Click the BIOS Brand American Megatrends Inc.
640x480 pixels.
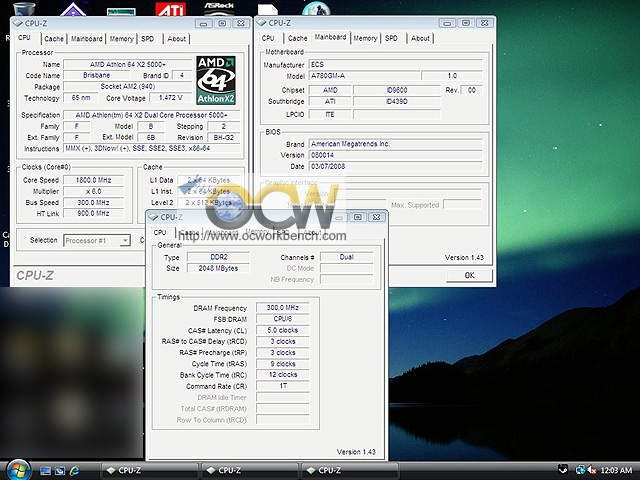coord(396,144)
